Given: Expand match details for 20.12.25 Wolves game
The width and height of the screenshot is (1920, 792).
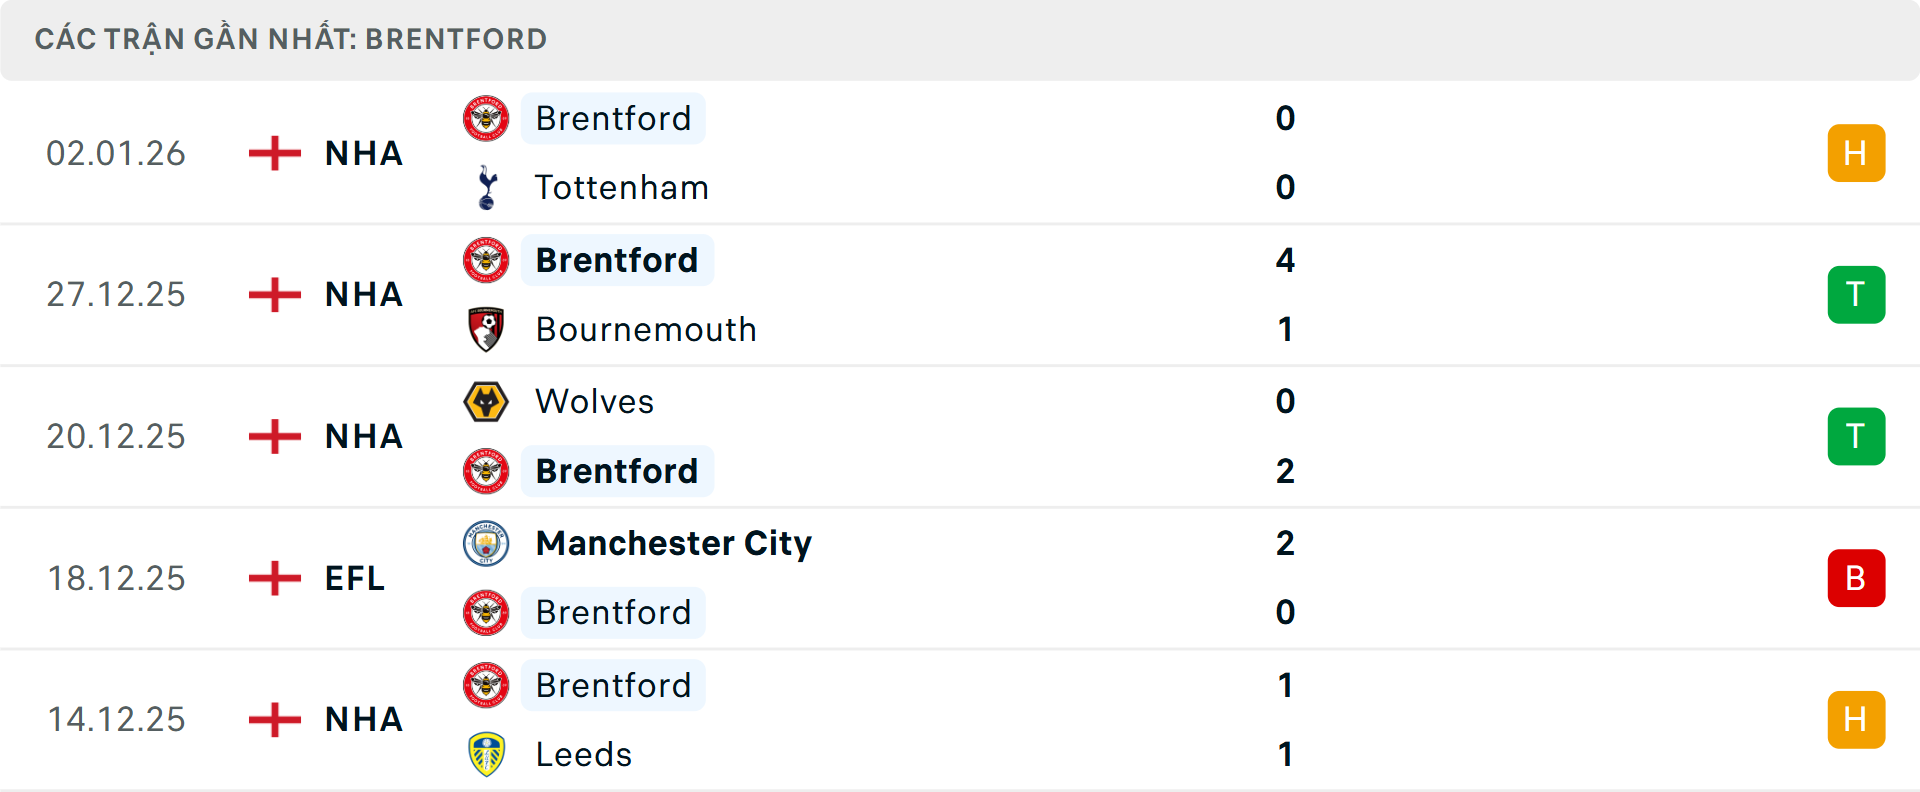Looking at the screenshot, I should click(960, 436).
